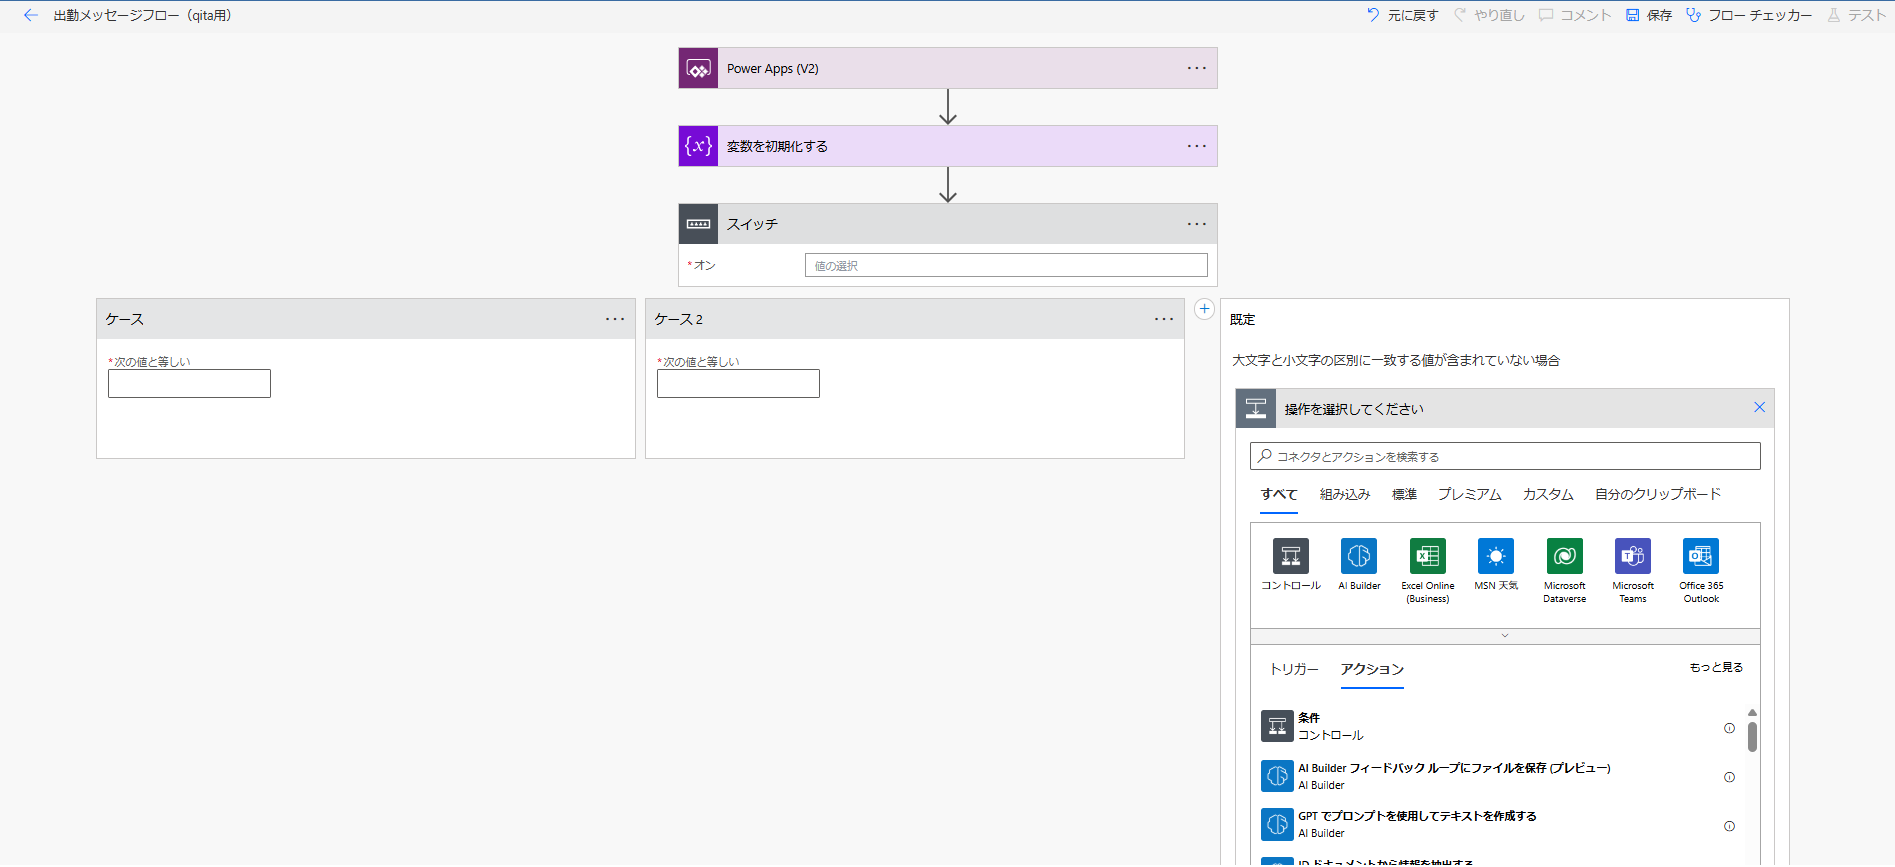The width and height of the screenshot is (1895, 867).
Task: Open the トリガー tab
Action: 1294,669
